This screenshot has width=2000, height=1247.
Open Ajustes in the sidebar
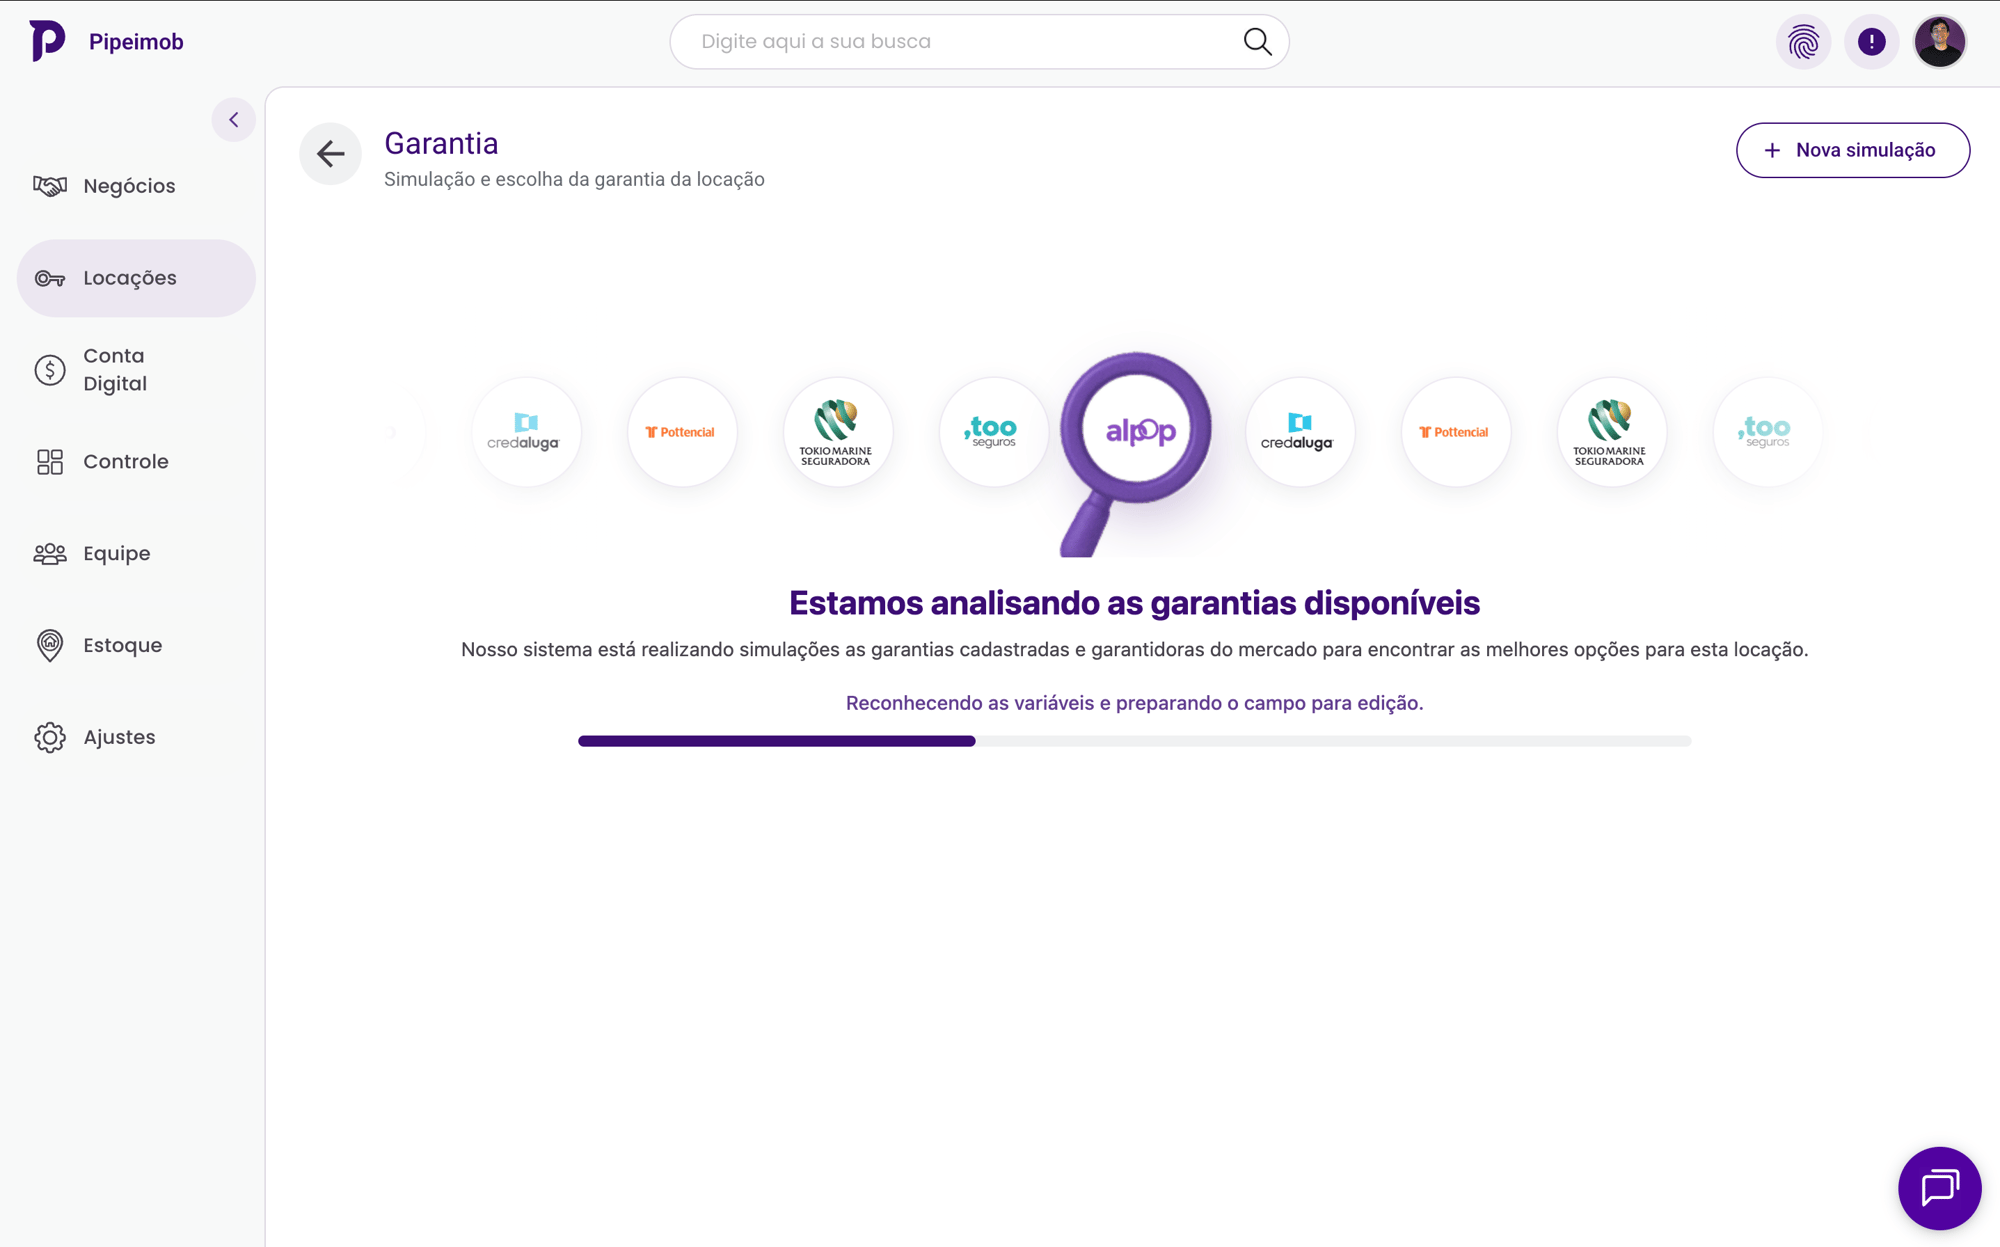(x=136, y=738)
